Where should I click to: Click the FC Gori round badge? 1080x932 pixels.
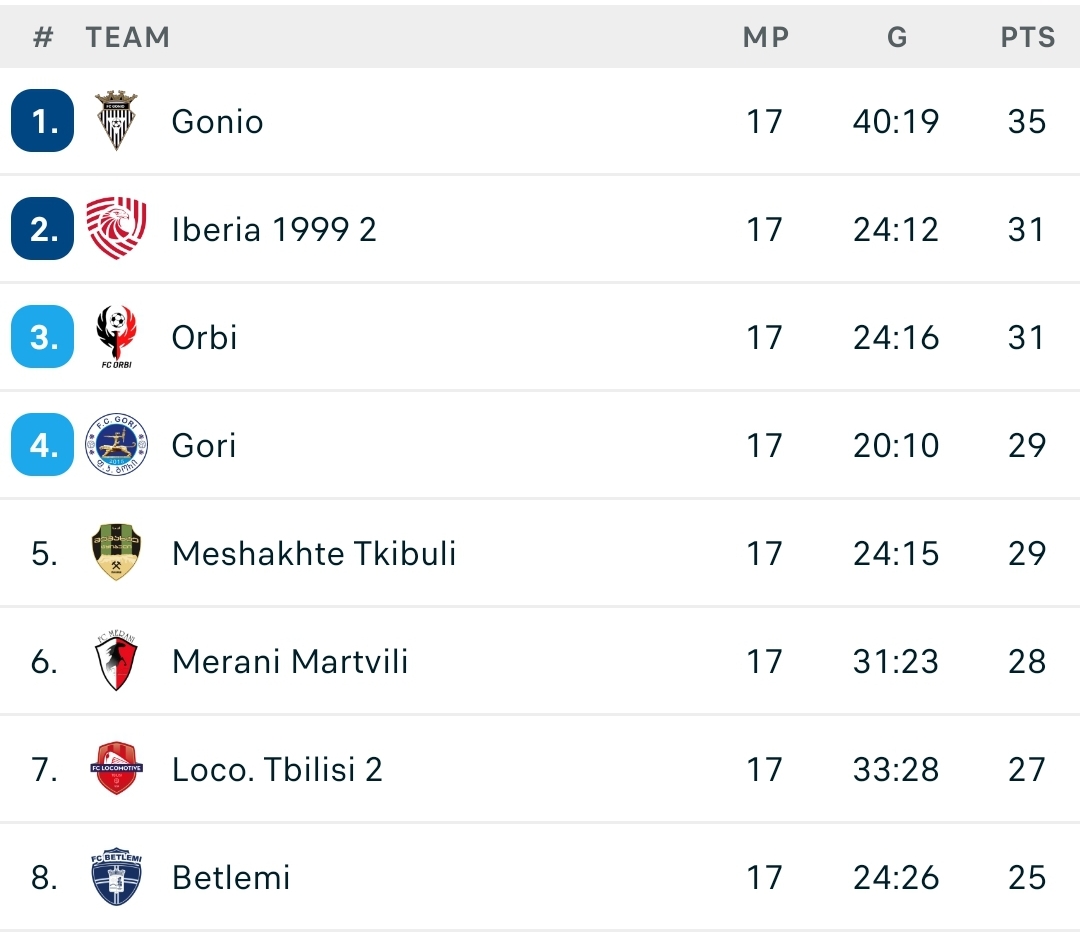[116, 445]
